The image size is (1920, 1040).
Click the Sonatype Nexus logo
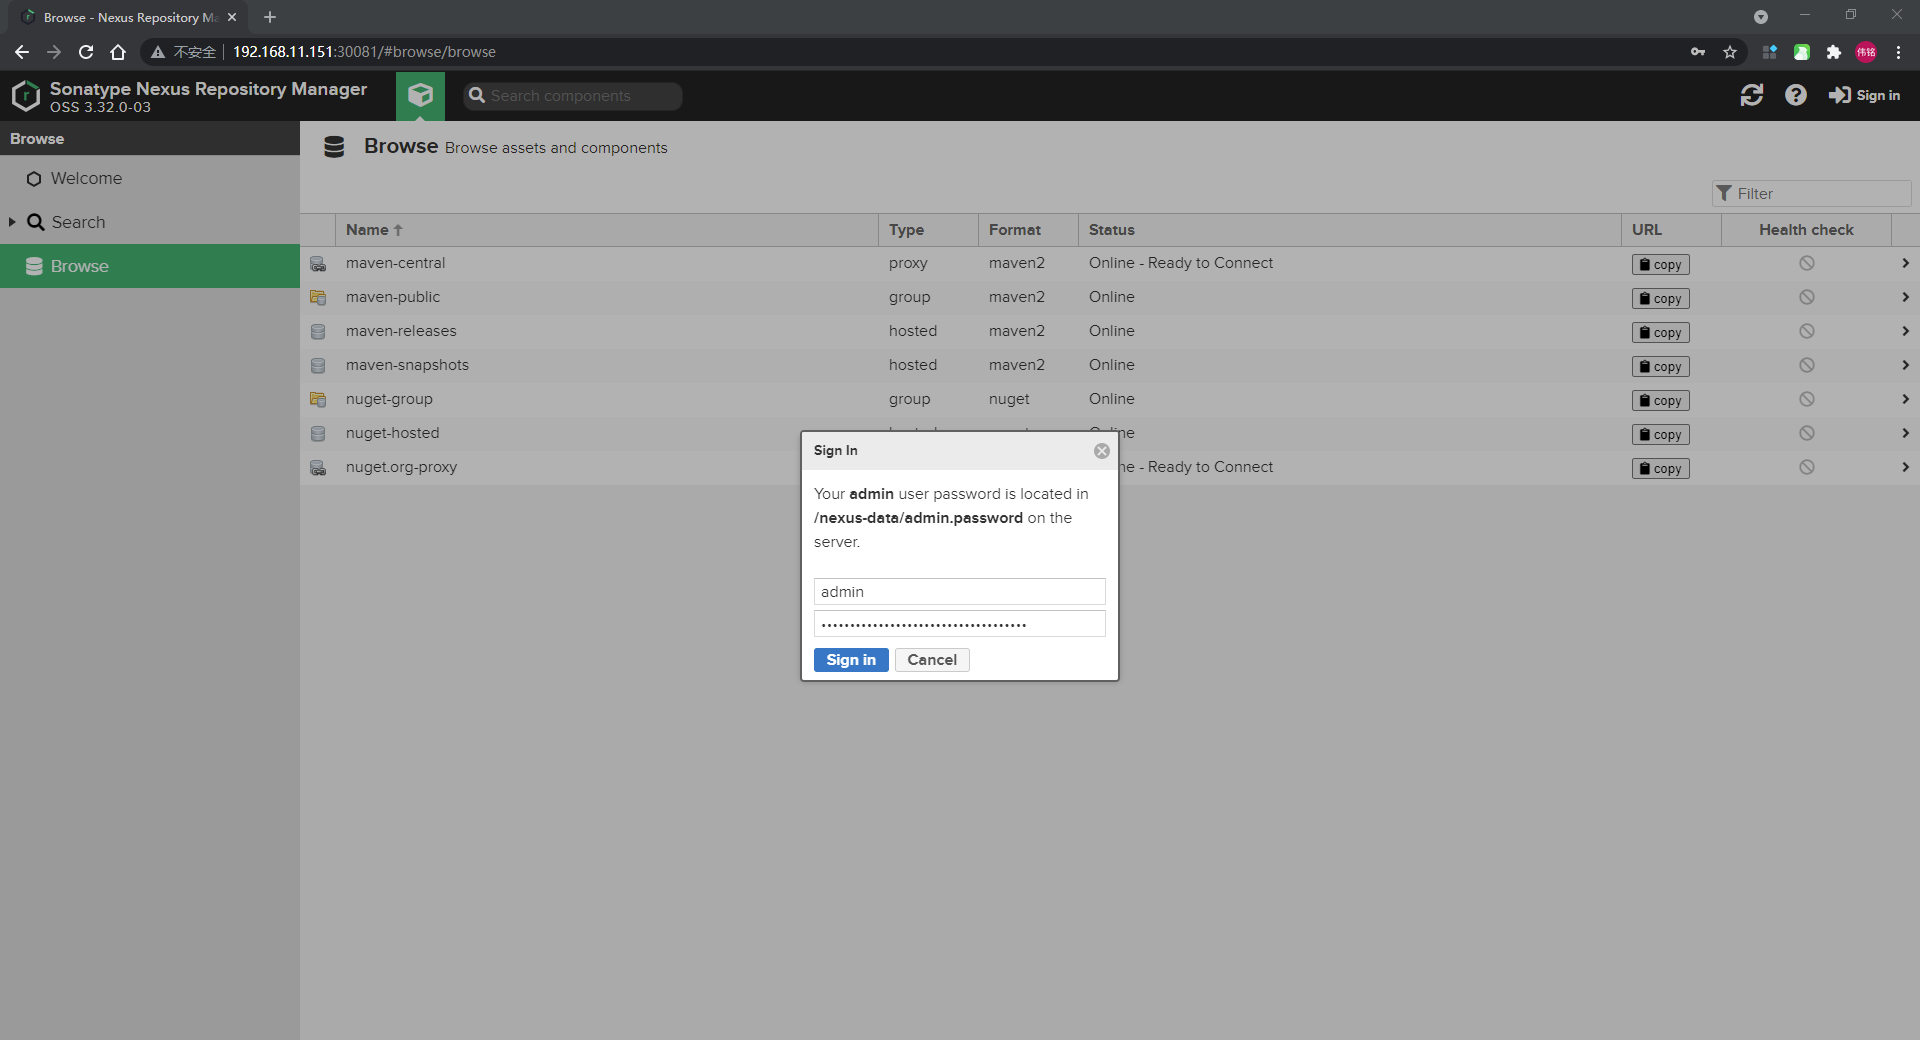[x=25, y=96]
